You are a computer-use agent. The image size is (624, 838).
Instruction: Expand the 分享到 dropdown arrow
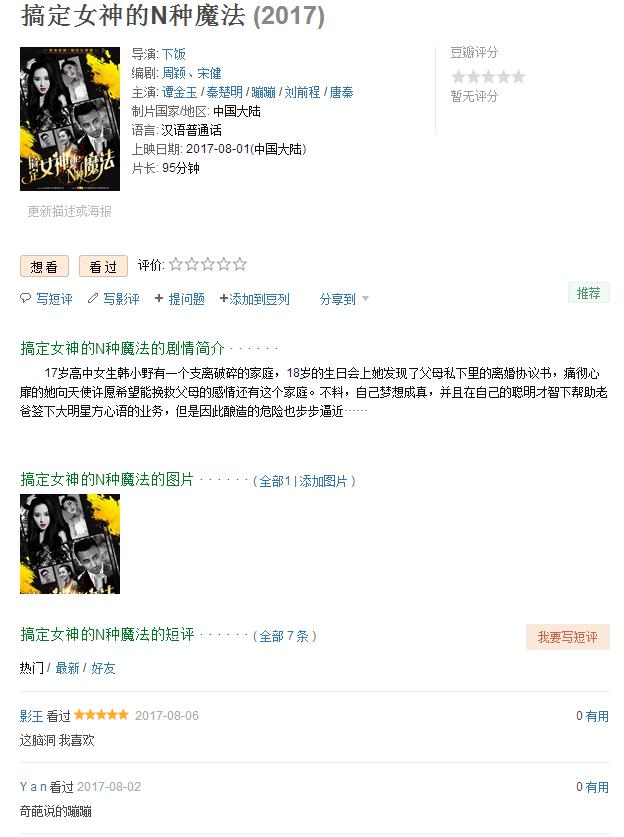(x=365, y=299)
